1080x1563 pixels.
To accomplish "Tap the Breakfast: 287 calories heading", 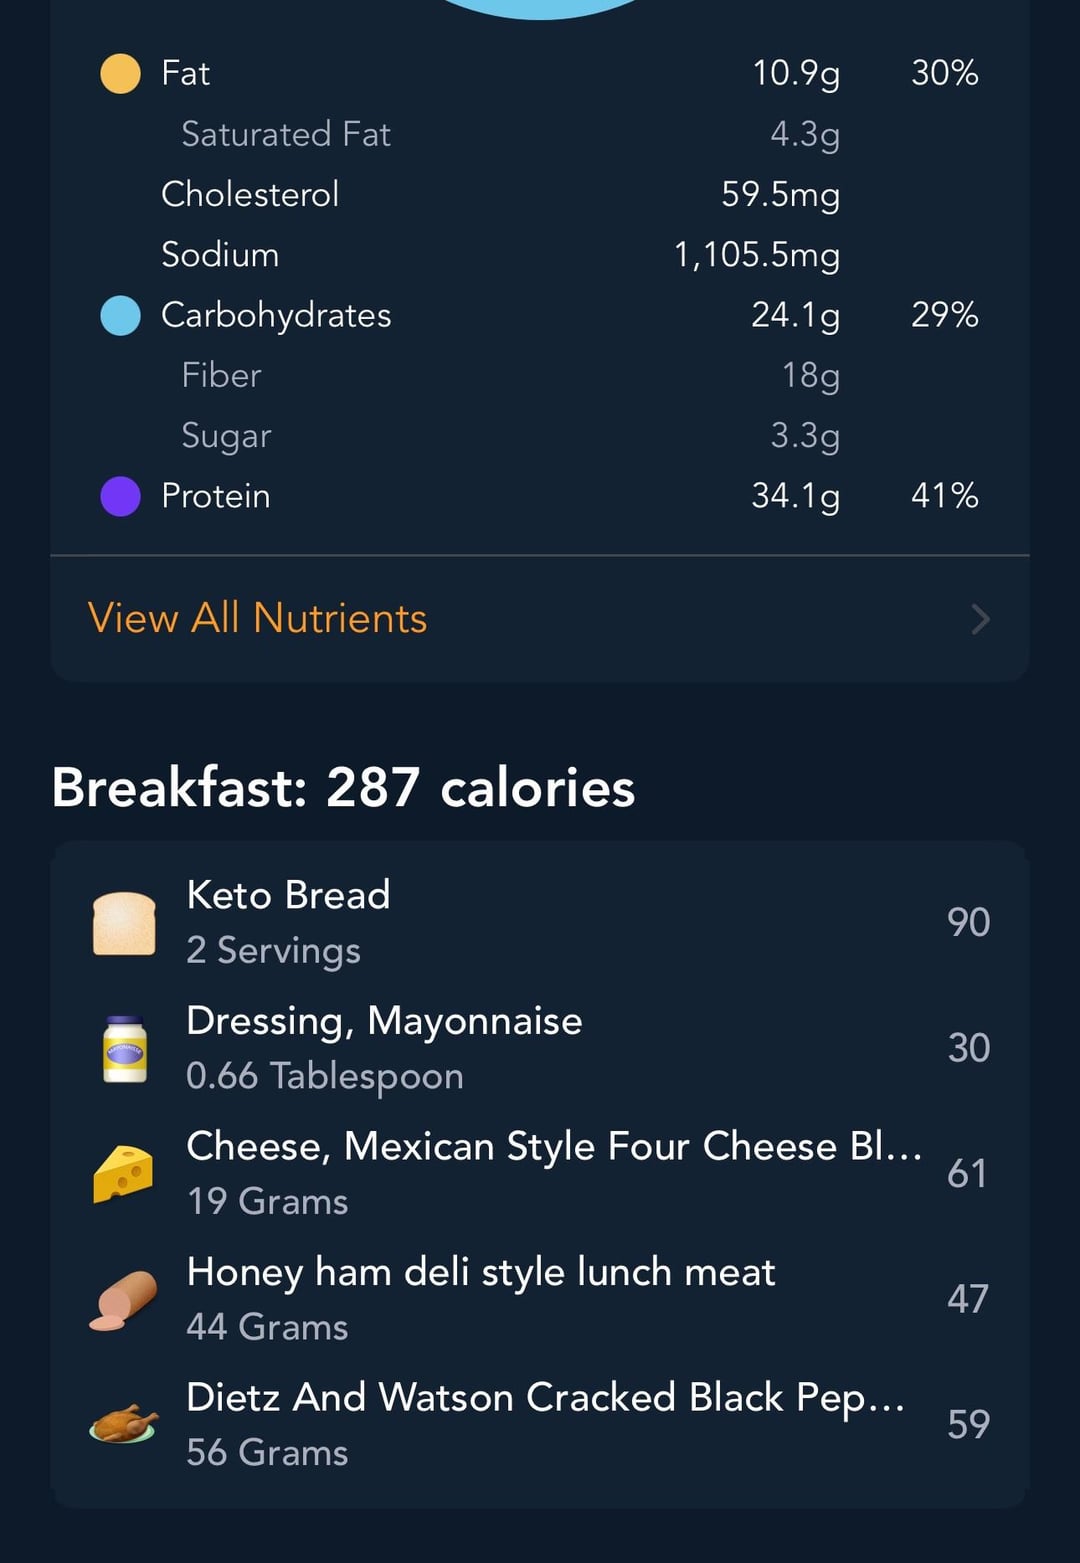I will (343, 787).
